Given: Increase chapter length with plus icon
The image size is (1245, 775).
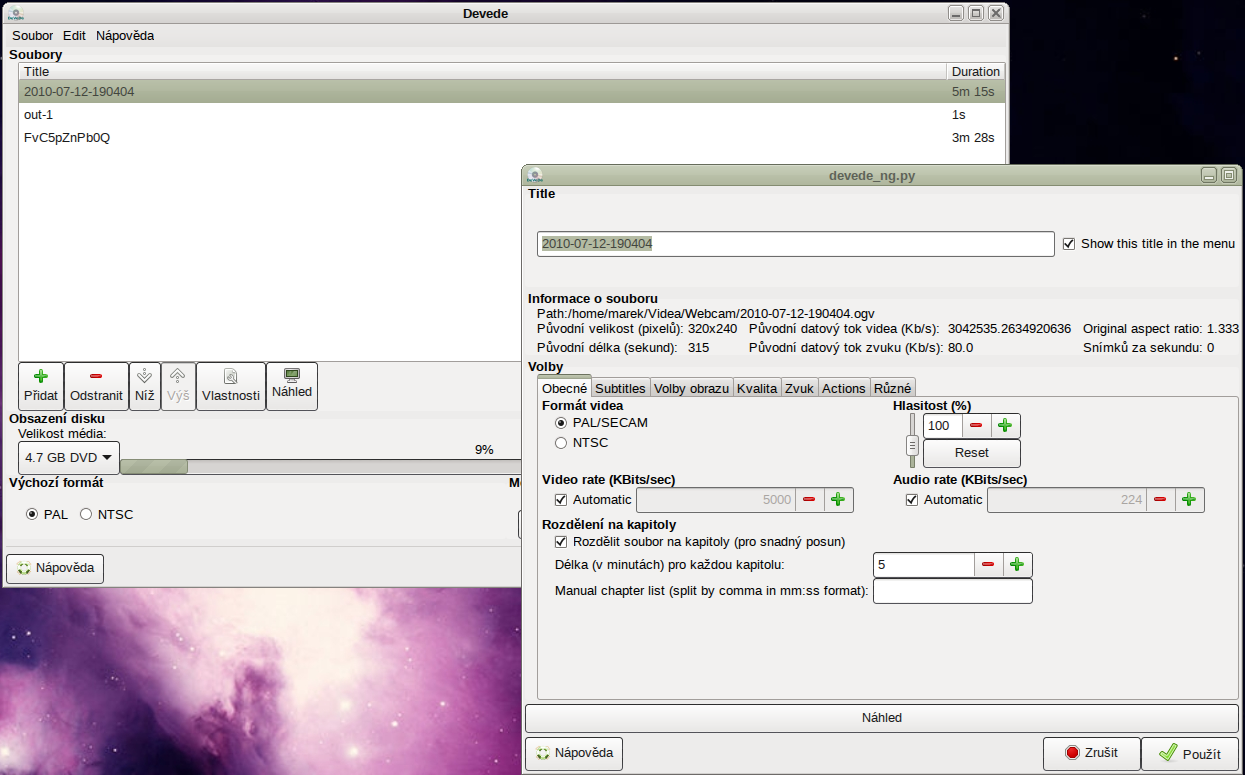Looking at the screenshot, I should 1017,565.
